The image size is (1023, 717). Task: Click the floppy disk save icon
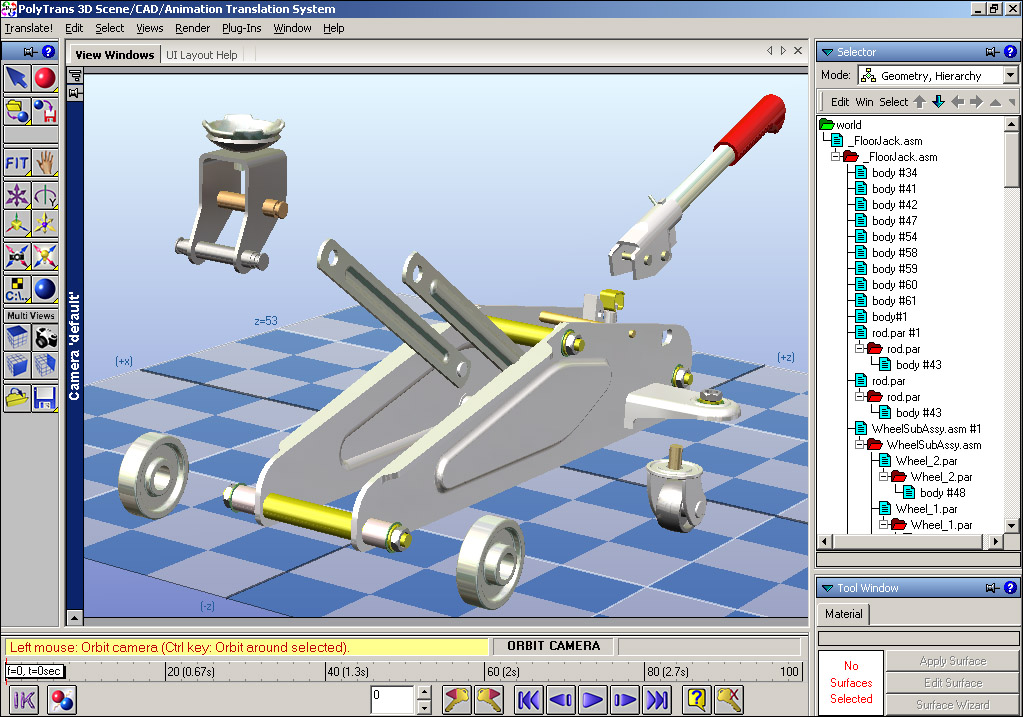pyautogui.click(x=45, y=399)
